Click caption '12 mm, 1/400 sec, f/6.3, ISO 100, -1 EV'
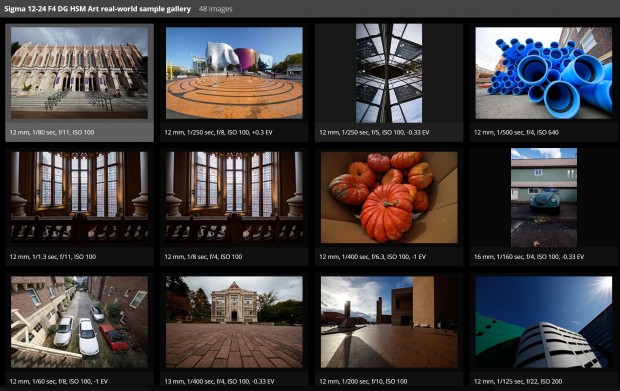The height and width of the screenshot is (391, 620). coord(372,257)
